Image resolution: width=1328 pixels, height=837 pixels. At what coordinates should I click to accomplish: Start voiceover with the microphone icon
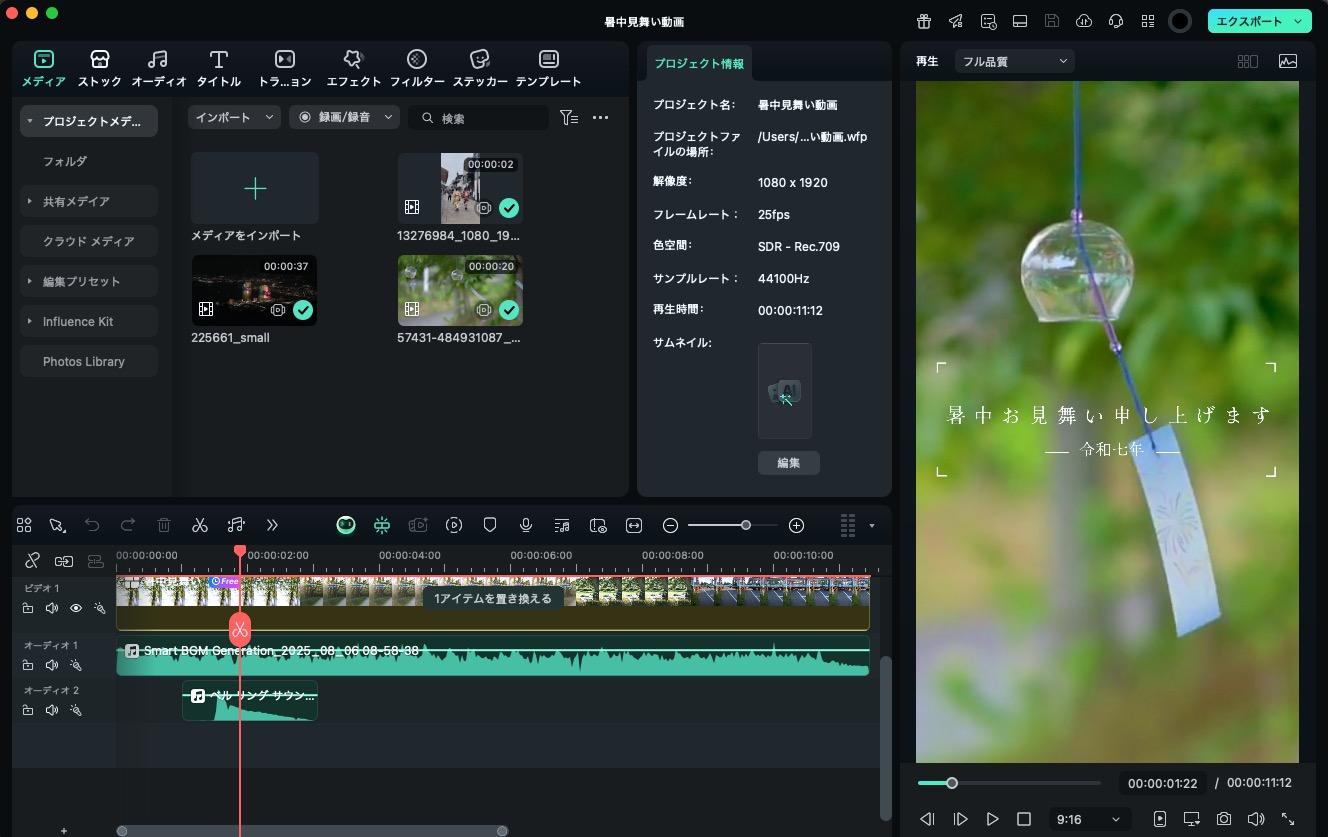[526, 525]
